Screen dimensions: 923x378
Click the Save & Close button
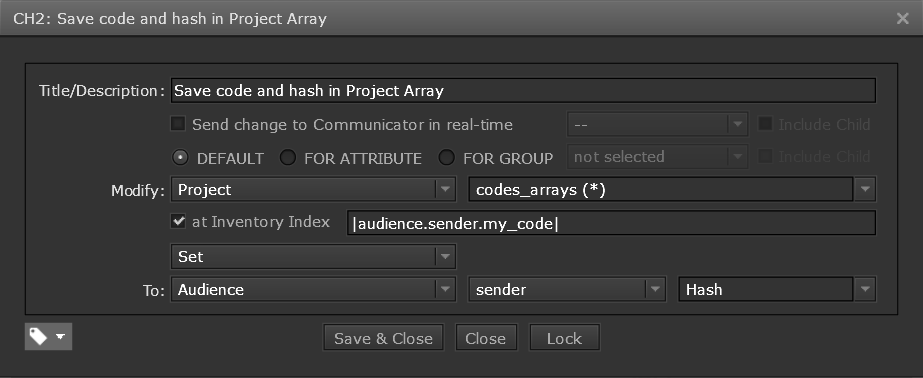tap(383, 337)
